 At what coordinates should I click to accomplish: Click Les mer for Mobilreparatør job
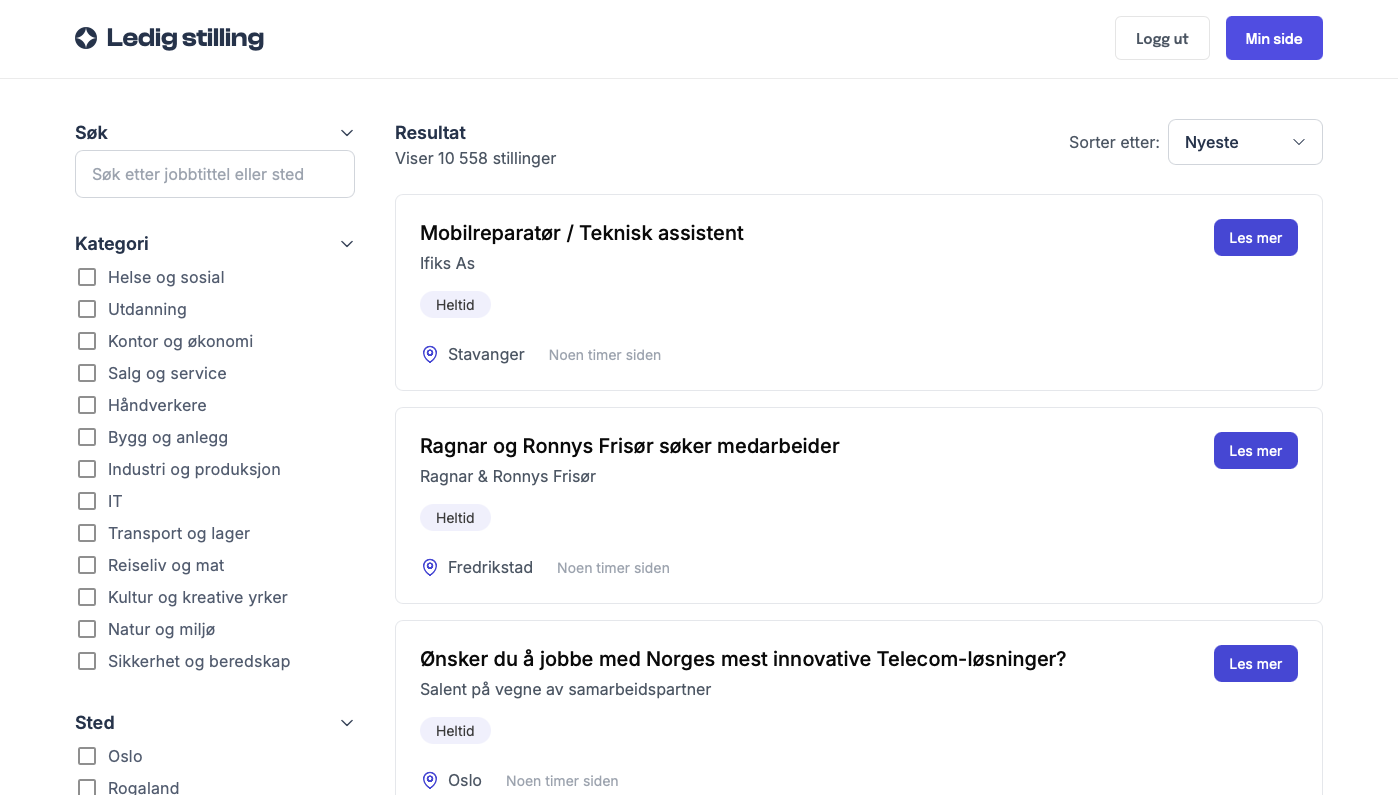(x=1255, y=238)
